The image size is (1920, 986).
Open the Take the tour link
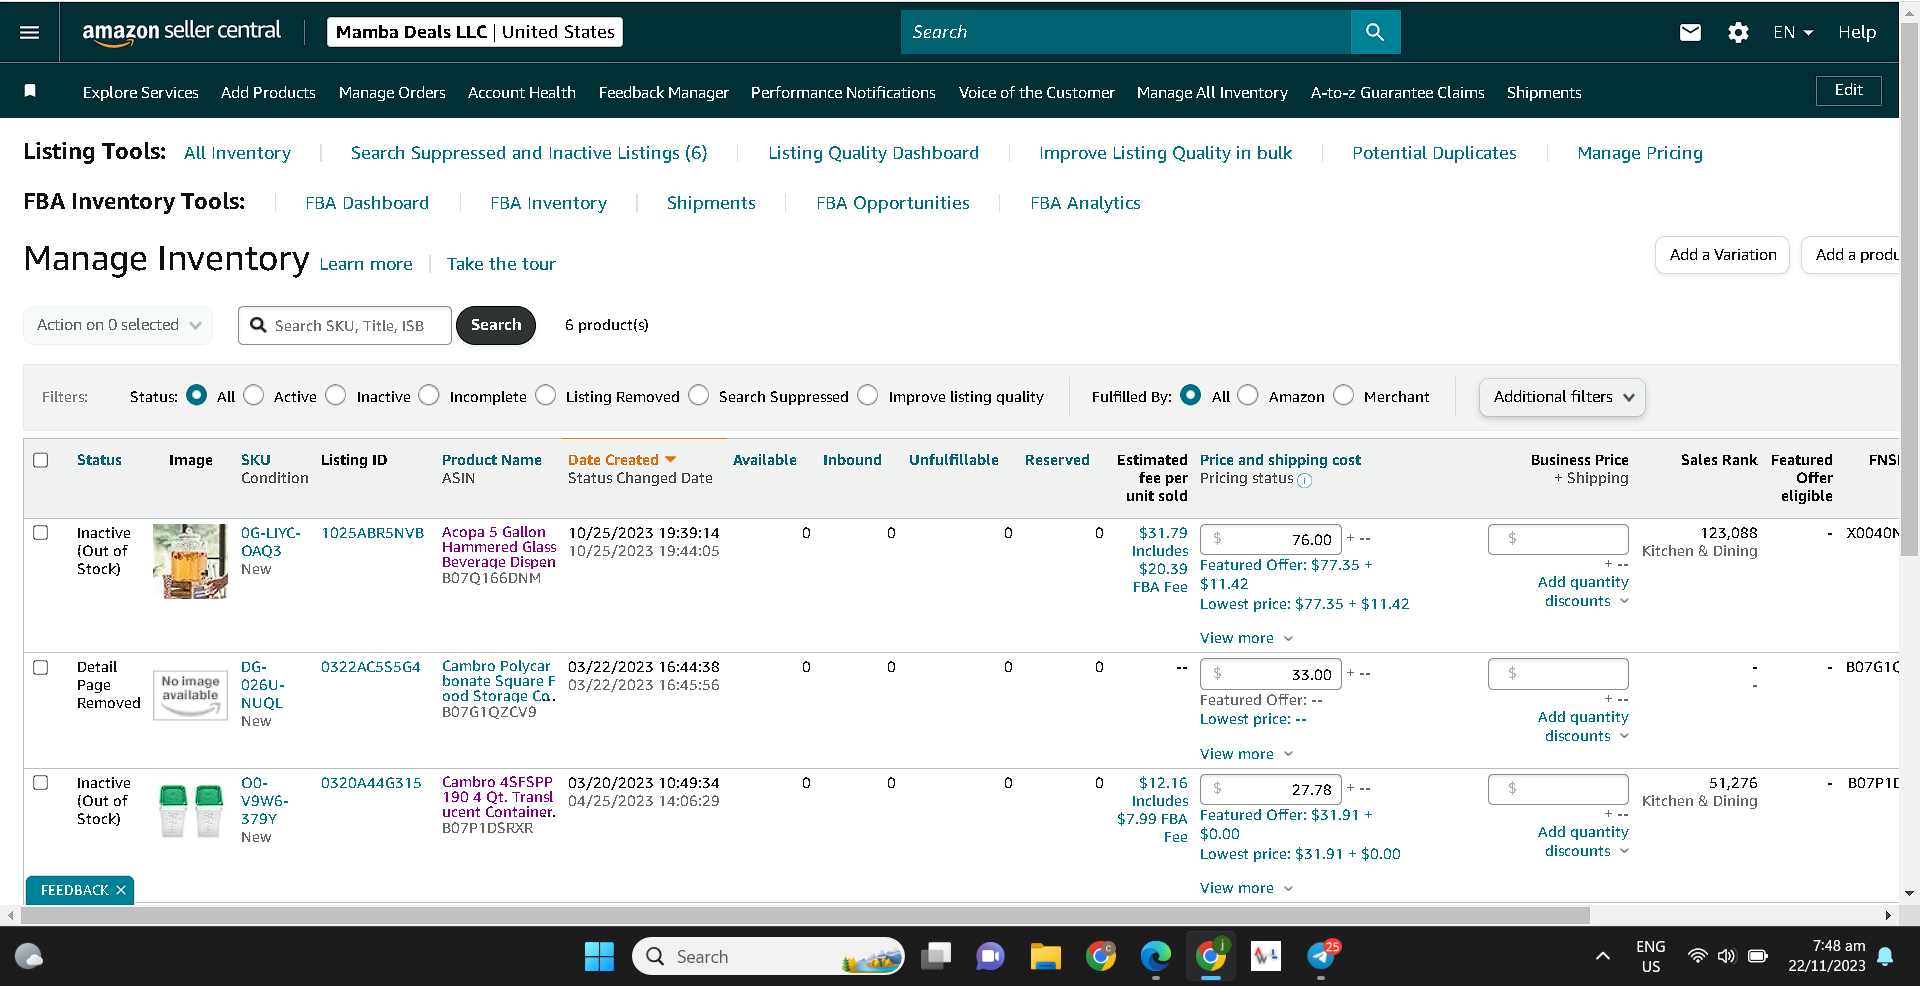[x=501, y=264]
